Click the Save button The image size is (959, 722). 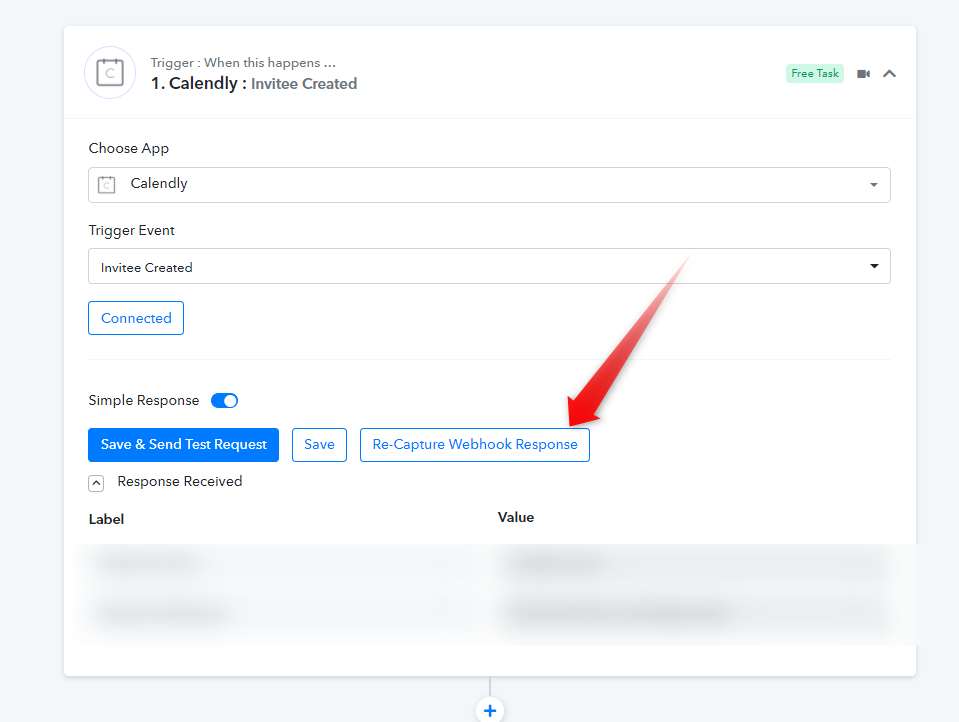coord(319,445)
